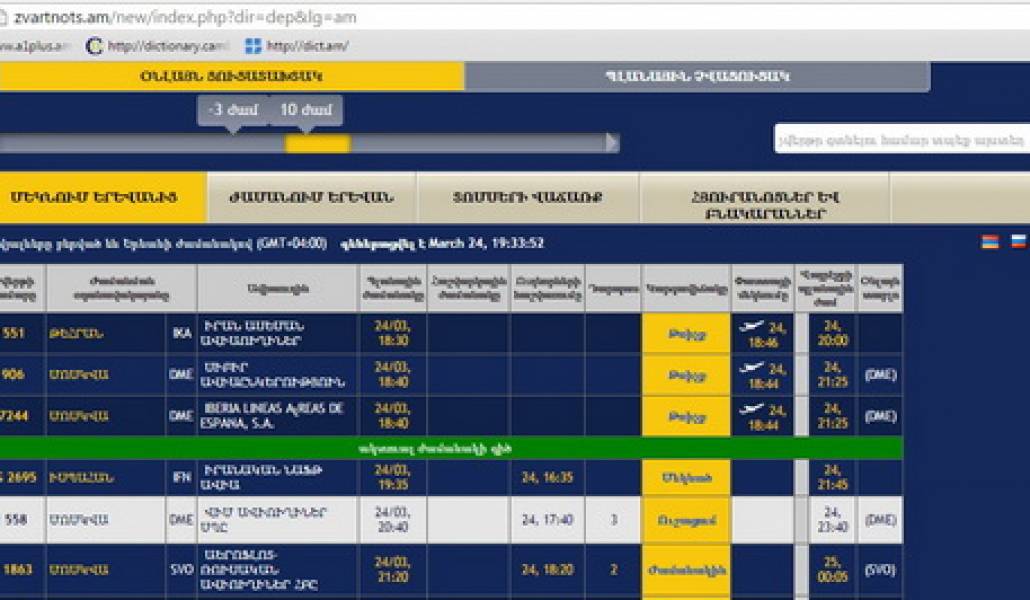The height and width of the screenshot is (600, 1030).
Task: Click the airplane icon in flight 551 row
Action: [749, 326]
